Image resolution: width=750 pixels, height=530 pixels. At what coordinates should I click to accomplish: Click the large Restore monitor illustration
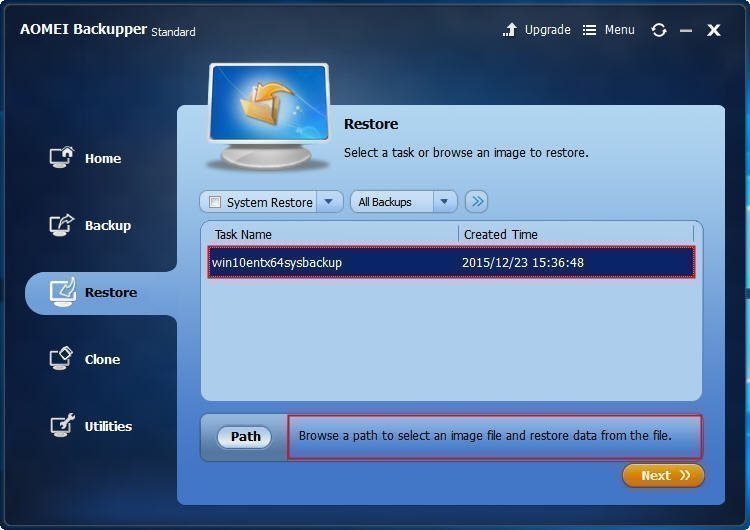269,116
